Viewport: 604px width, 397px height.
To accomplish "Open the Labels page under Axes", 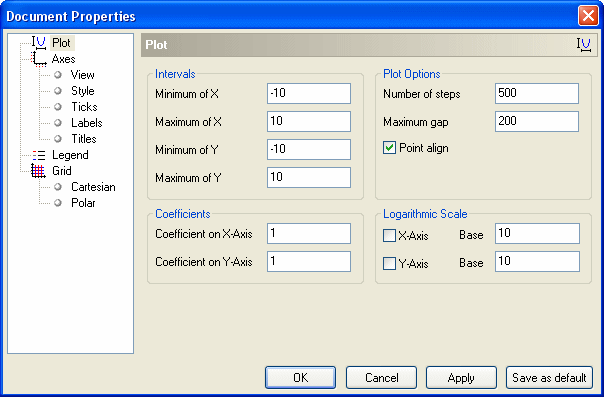I will coord(87,123).
